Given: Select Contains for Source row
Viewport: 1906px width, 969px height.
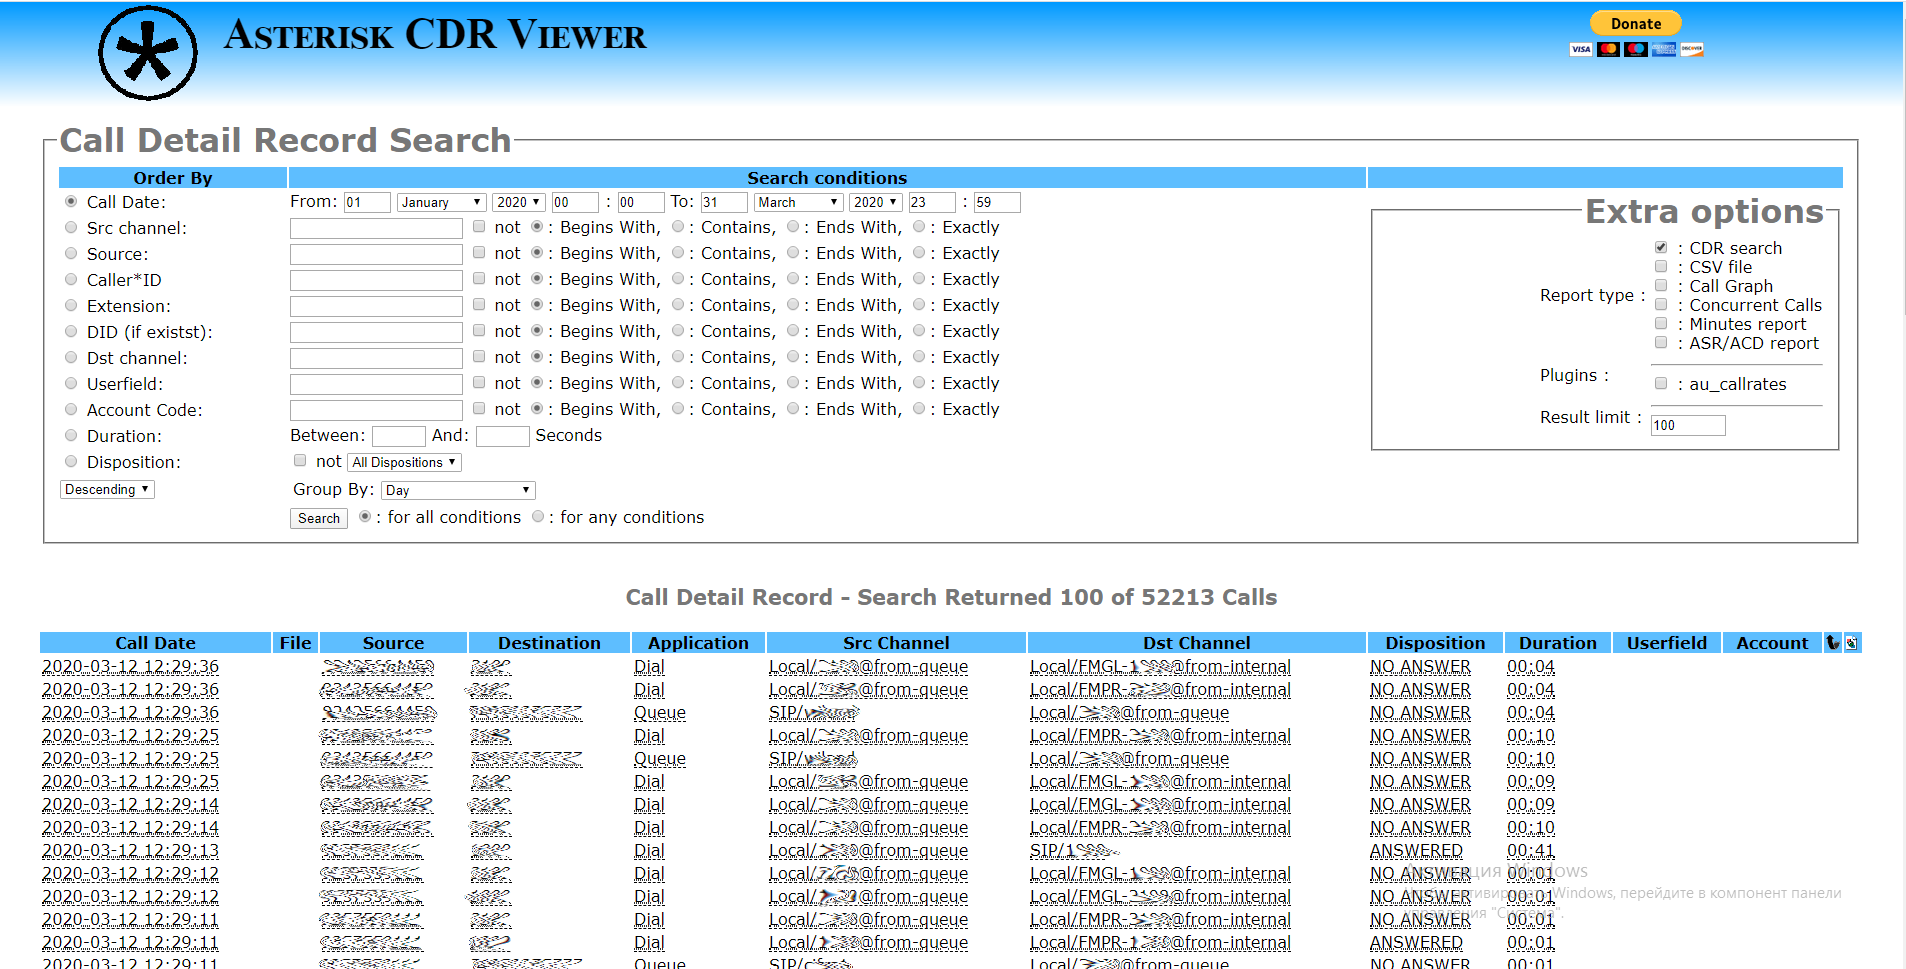Looking at the screenshot, I should coord(678,253).
